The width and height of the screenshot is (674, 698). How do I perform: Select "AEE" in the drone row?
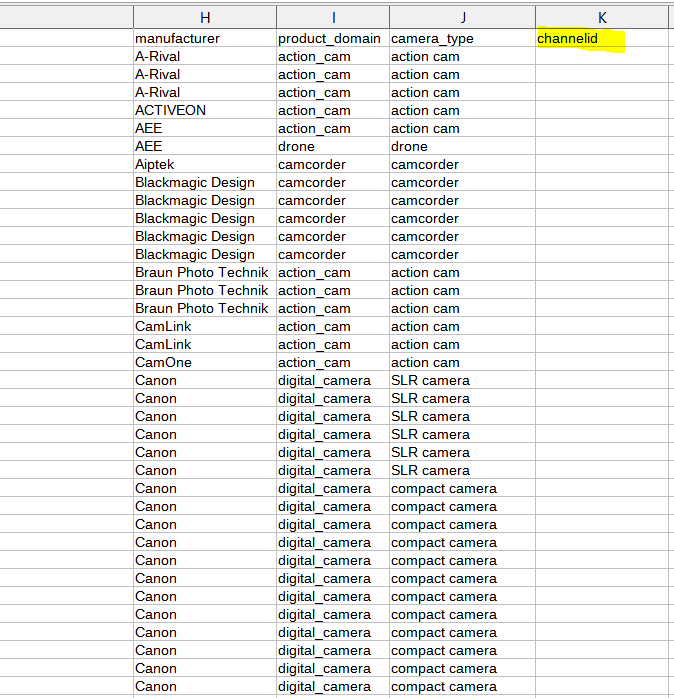click(205, 146)
